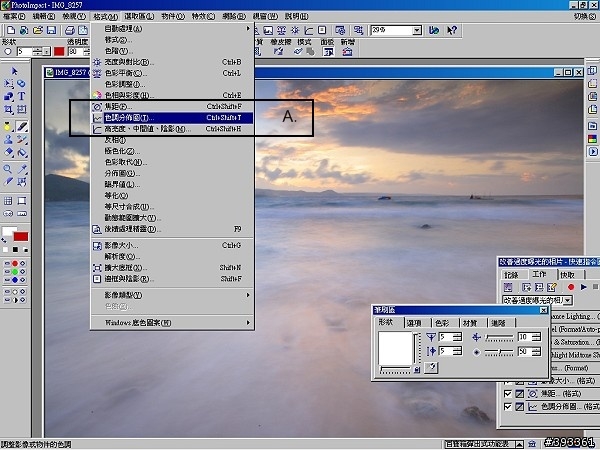
Task: Click the red record button in quick command panel
Action: point(570,286)
